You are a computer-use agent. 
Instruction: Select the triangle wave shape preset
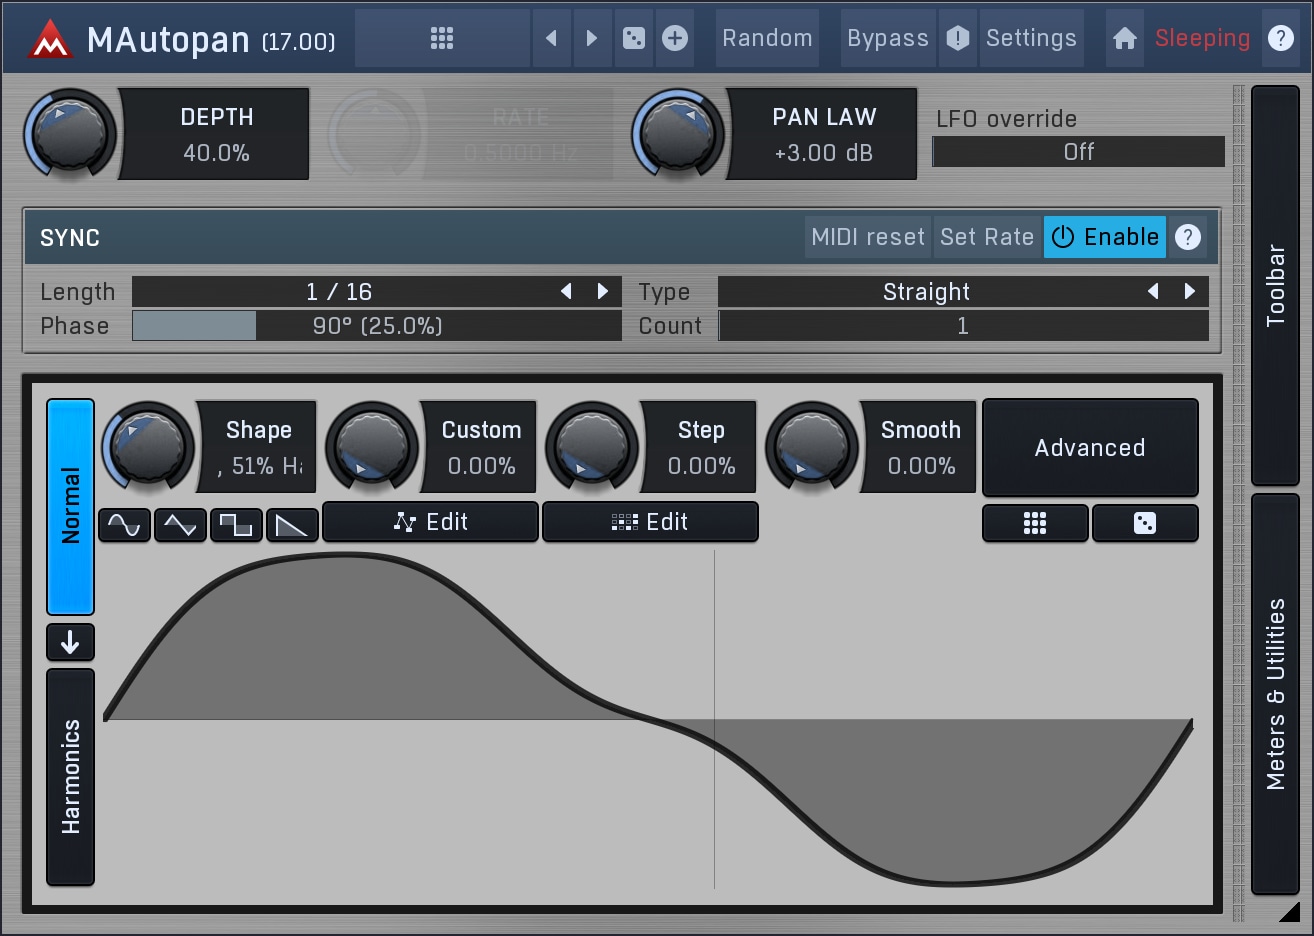click(180, 524)
